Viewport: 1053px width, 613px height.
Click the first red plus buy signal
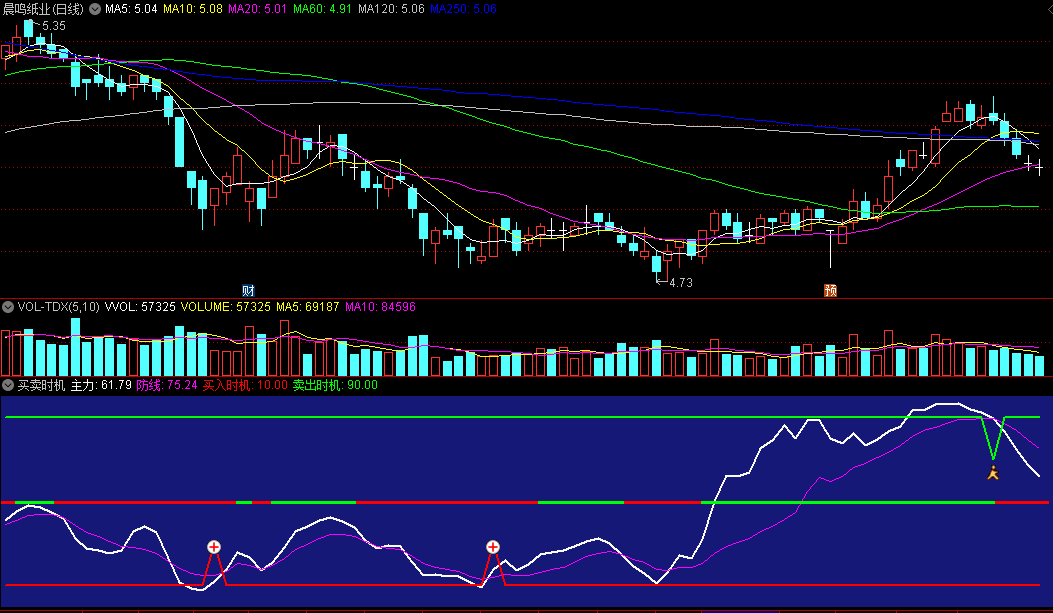click(x=214, y=547)
